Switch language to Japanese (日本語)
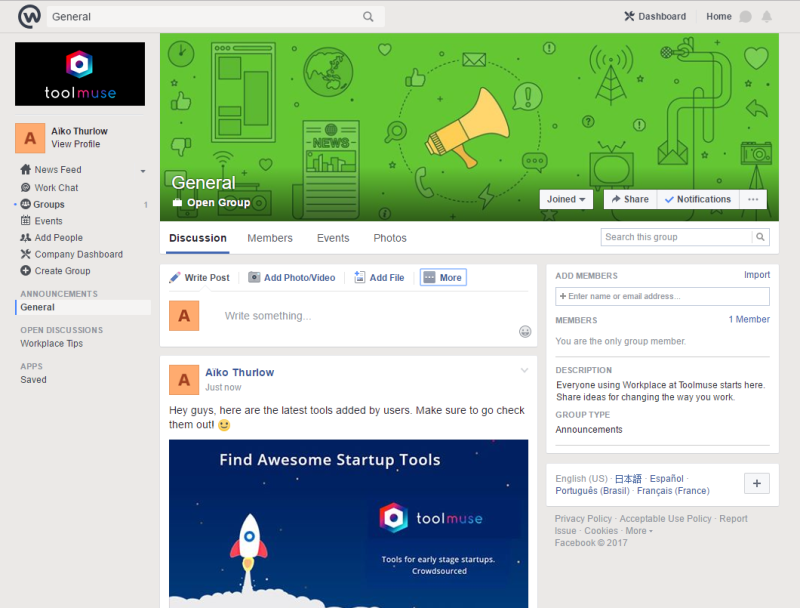800x608 pixels. click(x=628, y=478)
